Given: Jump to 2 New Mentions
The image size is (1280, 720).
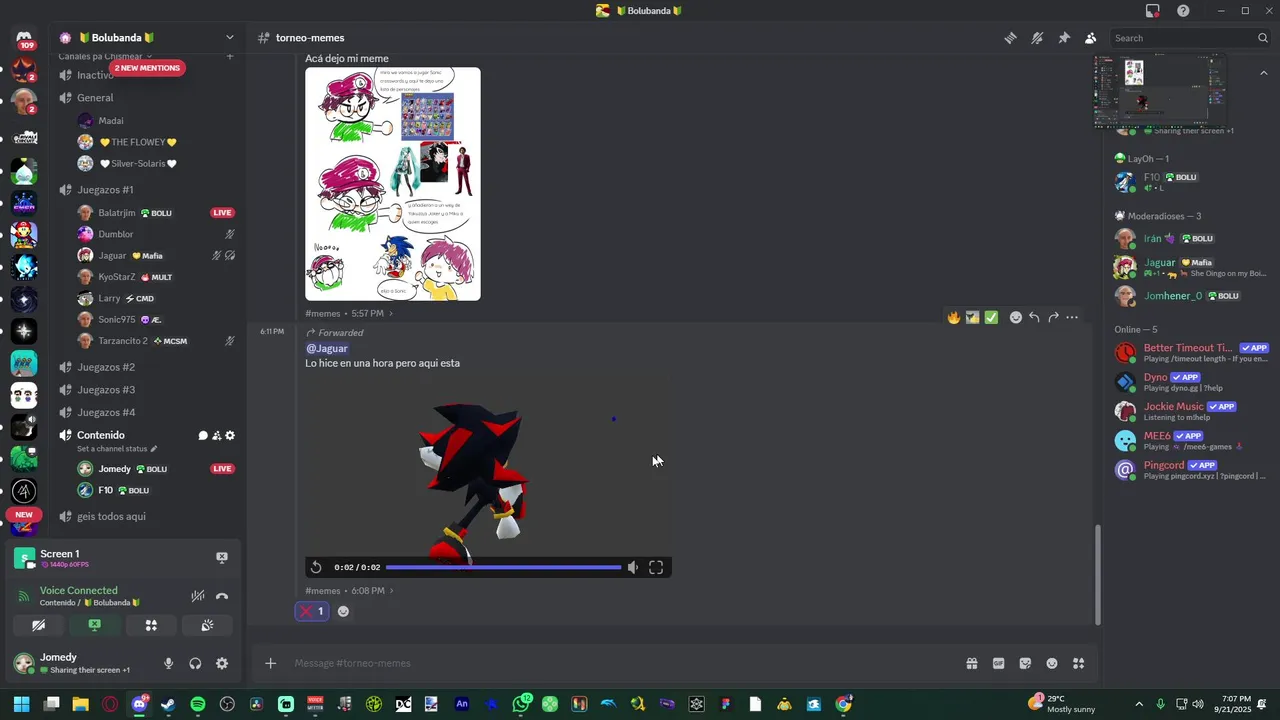Looking at the screenshot, I should tap(147, 68).
